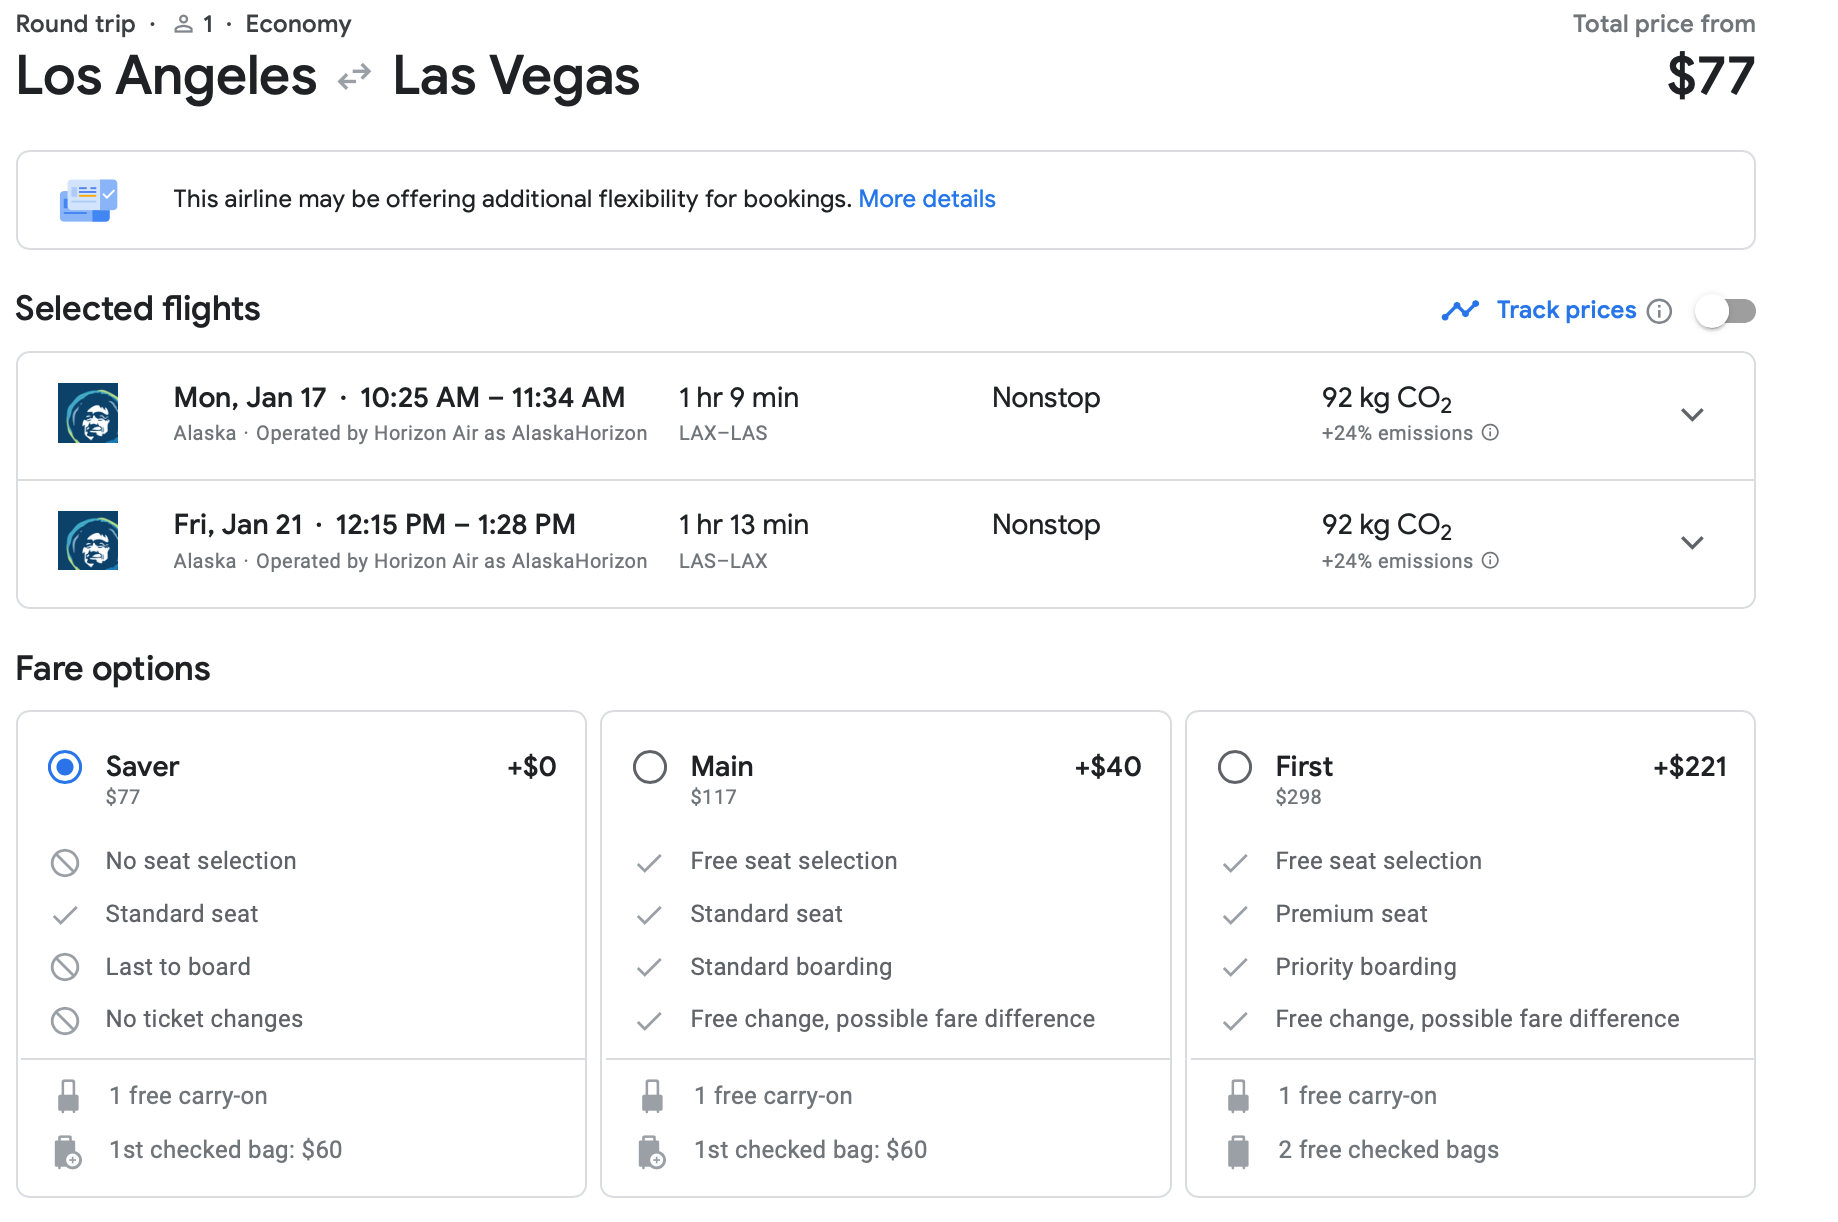The width and height of the screenshot is (1838, 1222).
Task: Expand the Fri, Jan 21 flight details
Action: click(1692, 543)
